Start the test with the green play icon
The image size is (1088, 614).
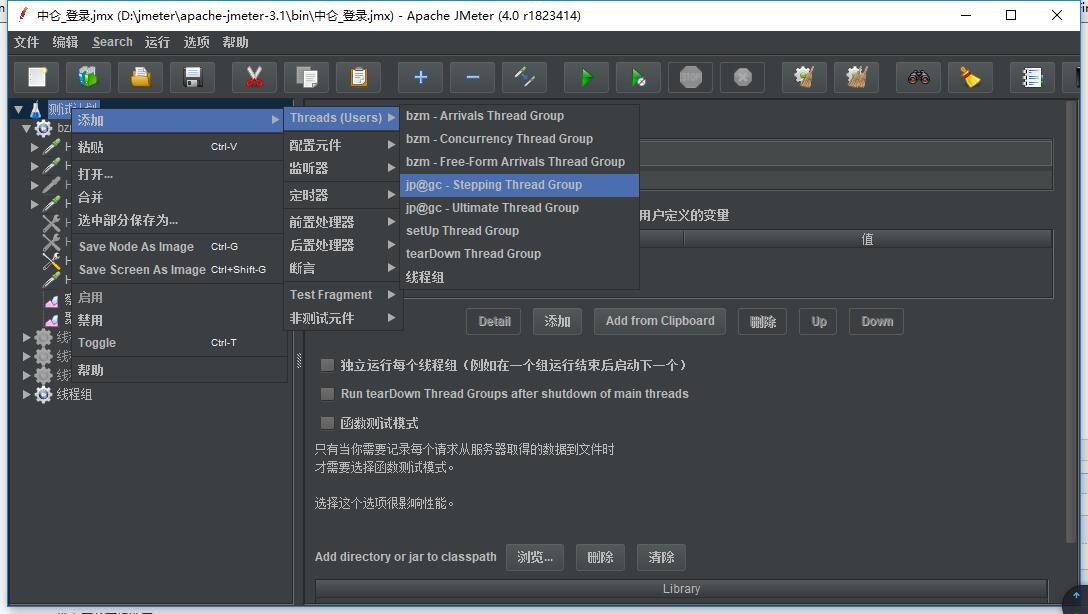[x=586, y=77]
